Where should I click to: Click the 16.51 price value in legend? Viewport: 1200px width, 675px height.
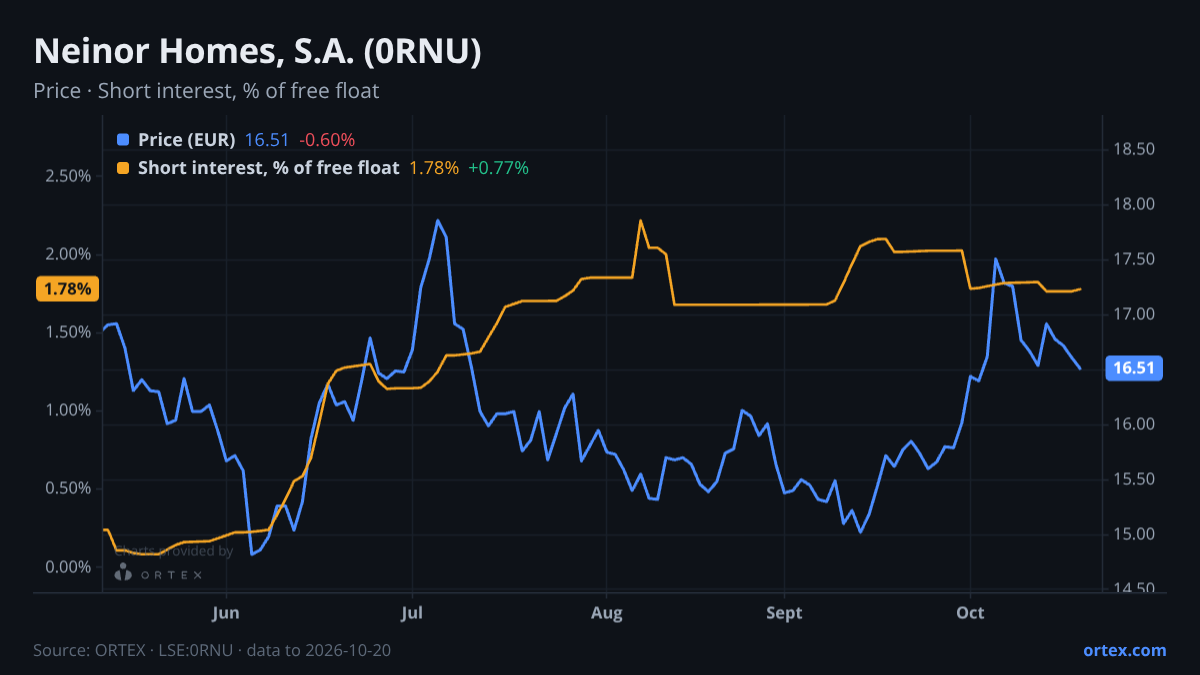267,140
